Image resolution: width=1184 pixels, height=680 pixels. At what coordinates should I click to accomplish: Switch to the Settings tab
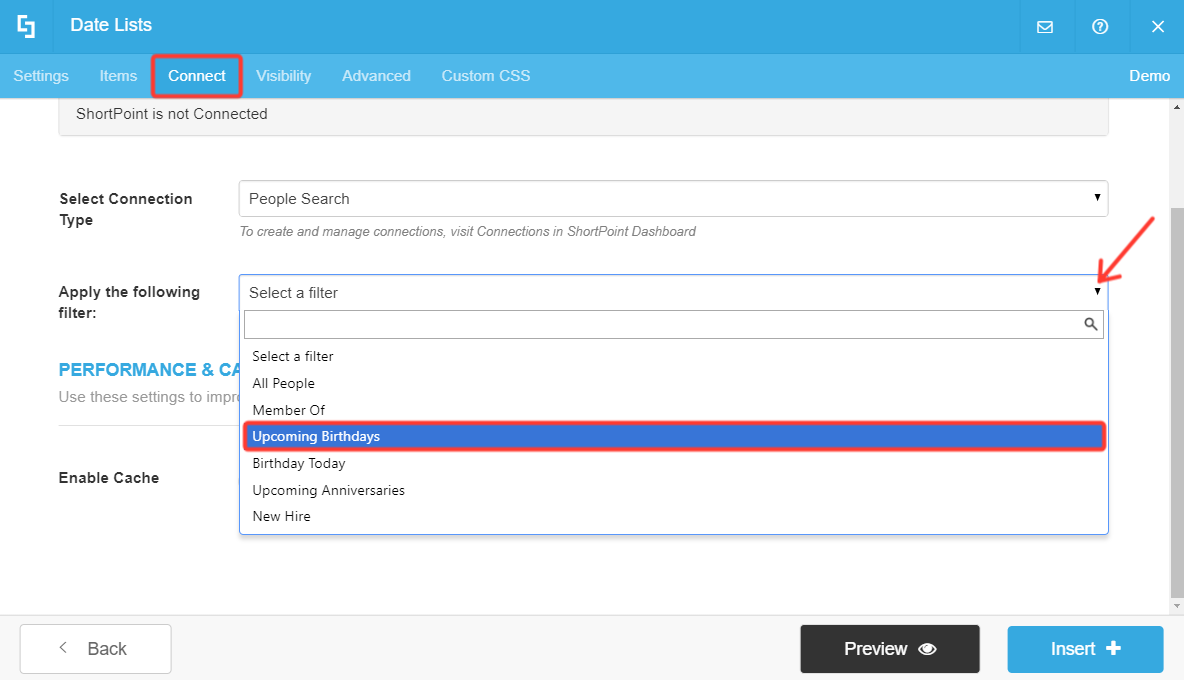click(41, 75)
